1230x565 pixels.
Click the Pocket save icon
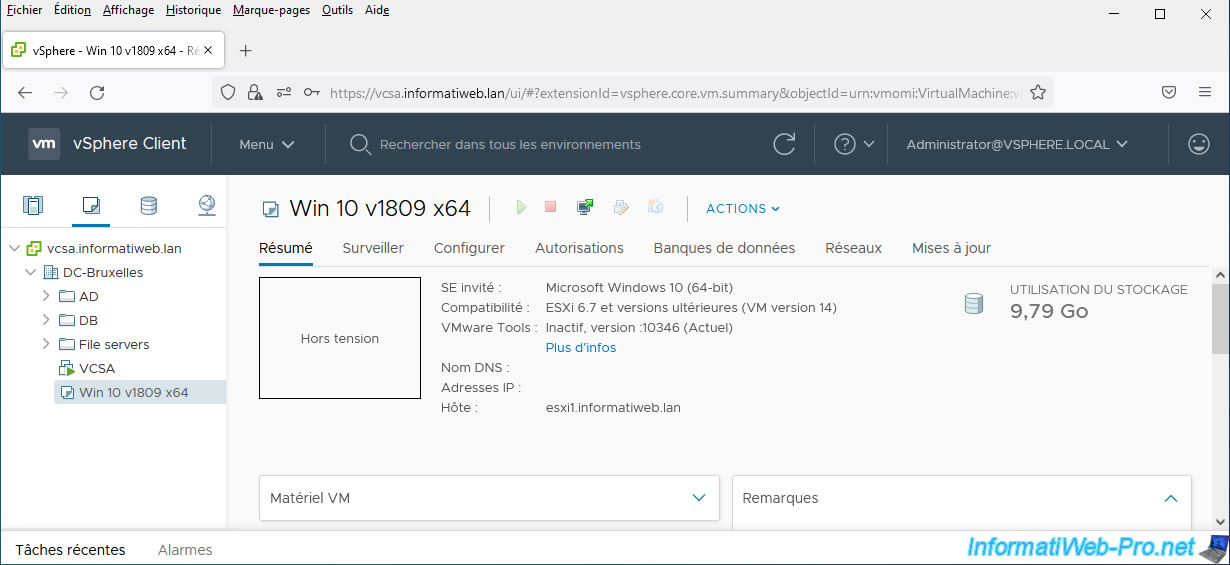1168,92
